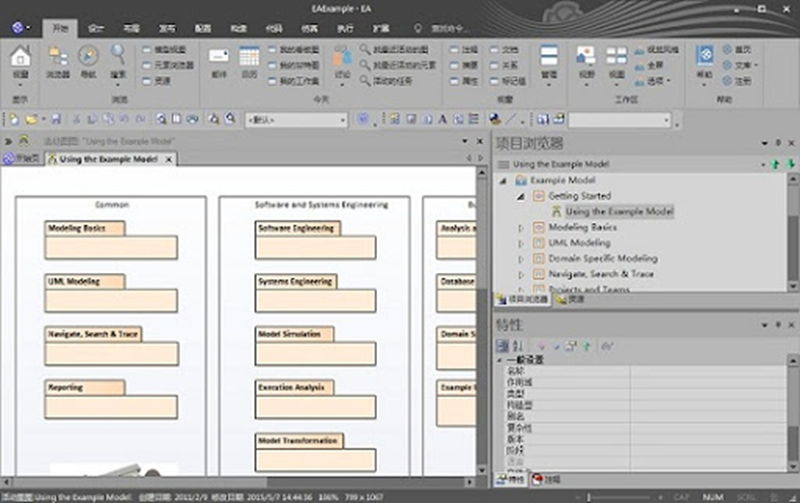The width and height of the screenshot is (800, 503).
Task: Expand UML Modeling in Project Browser
Action: (521, 244)
